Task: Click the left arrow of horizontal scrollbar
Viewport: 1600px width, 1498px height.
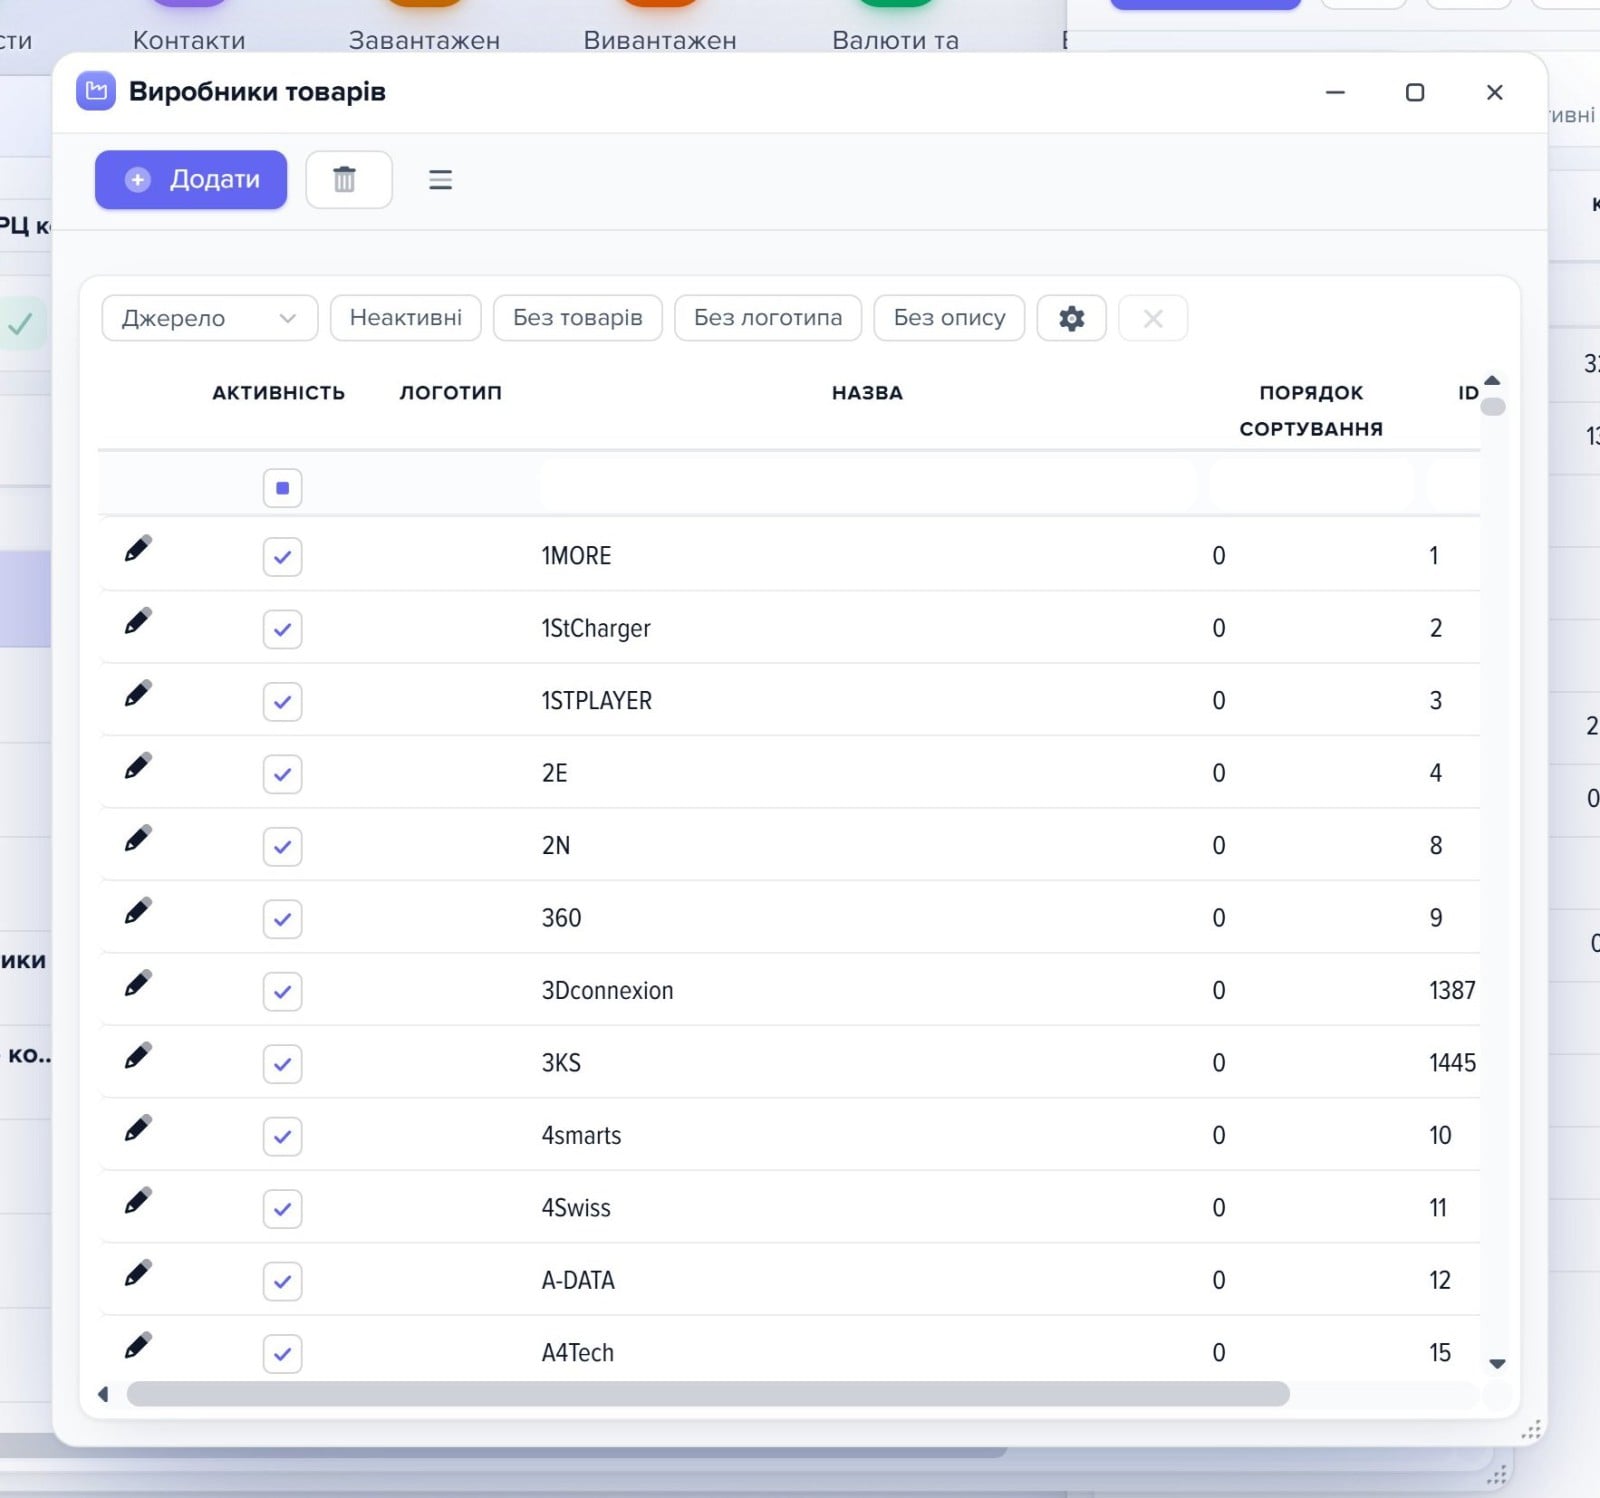Action: (103, 1394)
